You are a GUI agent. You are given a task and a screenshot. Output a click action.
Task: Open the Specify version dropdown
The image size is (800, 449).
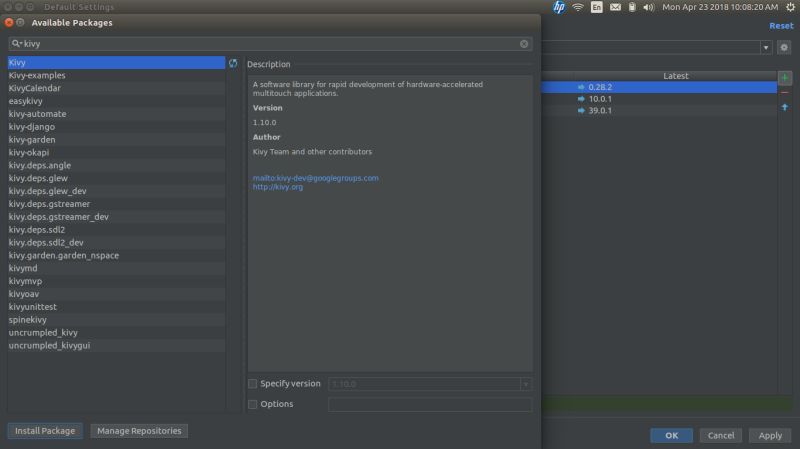526,384
